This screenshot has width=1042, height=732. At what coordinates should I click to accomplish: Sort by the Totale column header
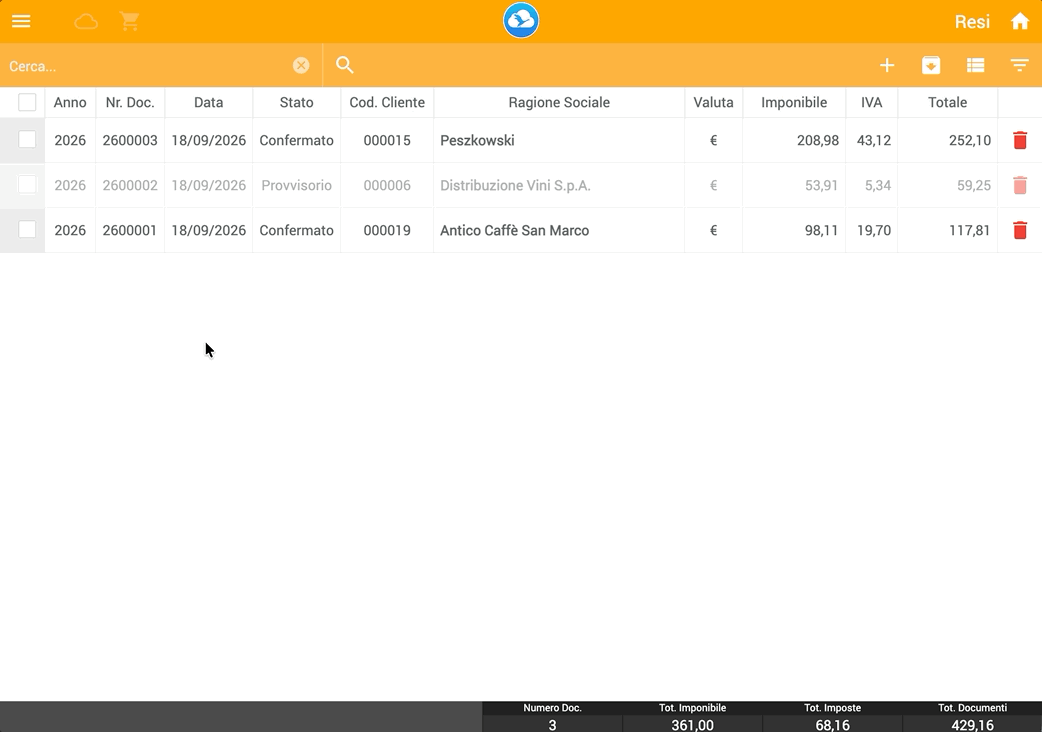(948, 102)
